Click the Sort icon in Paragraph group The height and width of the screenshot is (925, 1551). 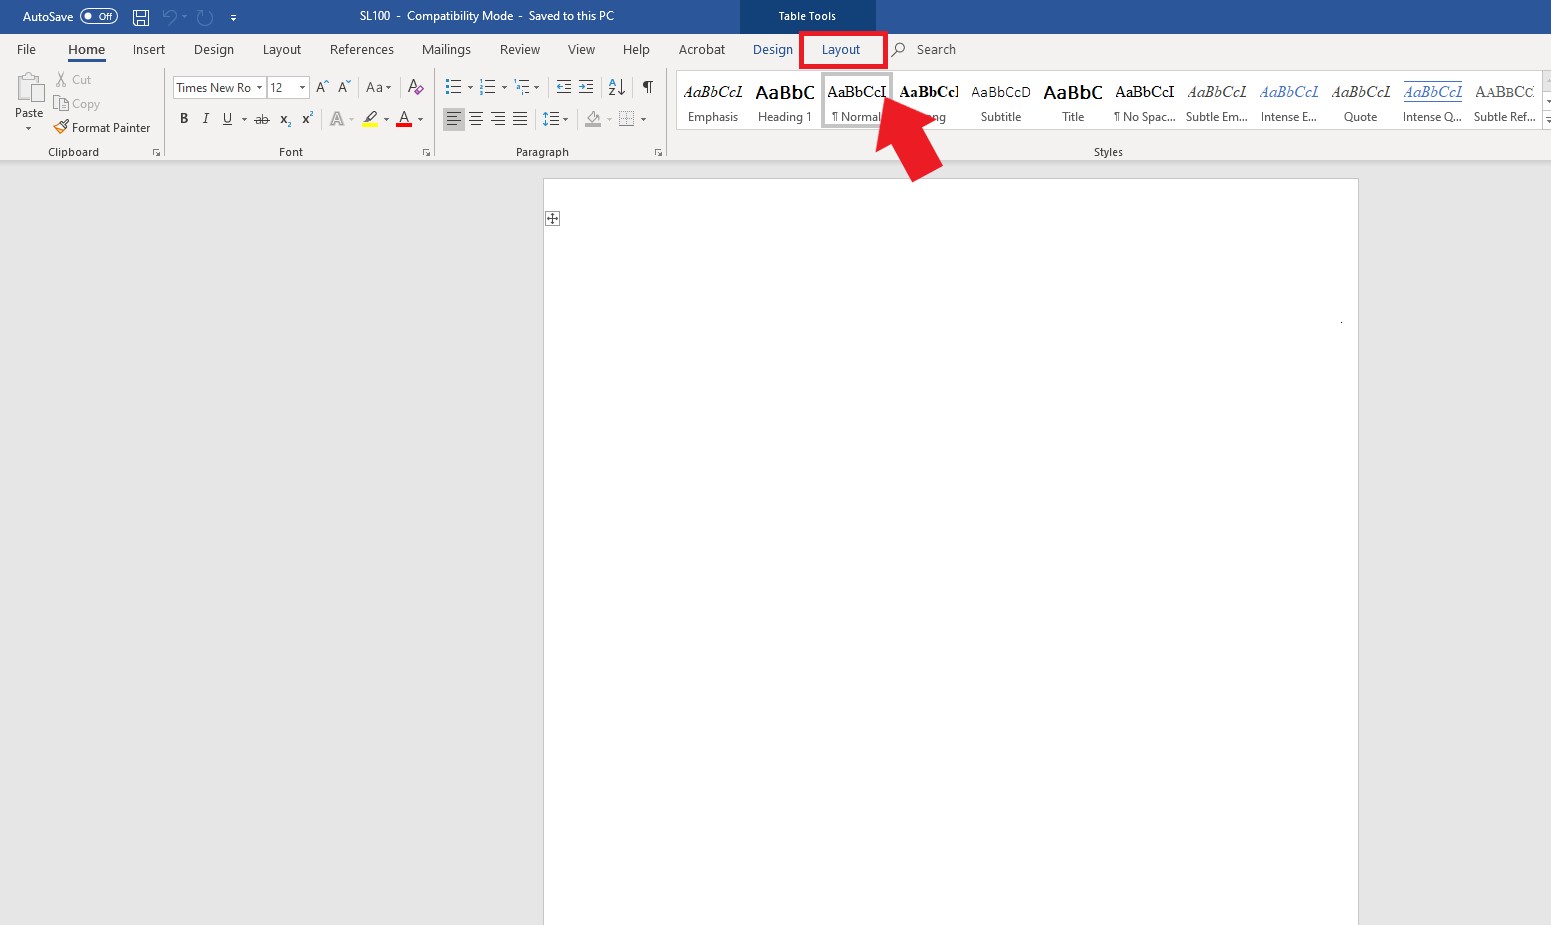615,87
